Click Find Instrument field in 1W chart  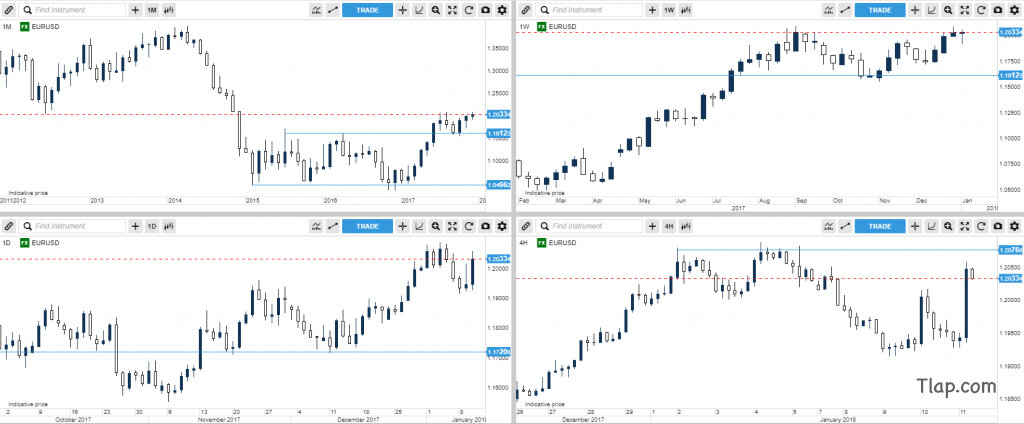pos(589,10)
